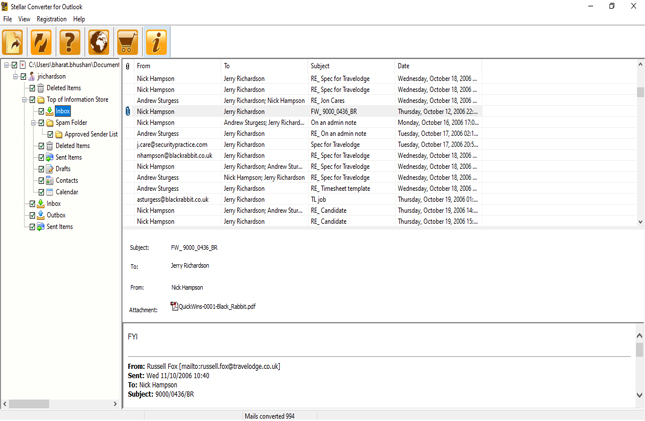The image size is (645, 421).
Task: Open the QuickWins PDF attachment icon
Action: click(174, 306)
